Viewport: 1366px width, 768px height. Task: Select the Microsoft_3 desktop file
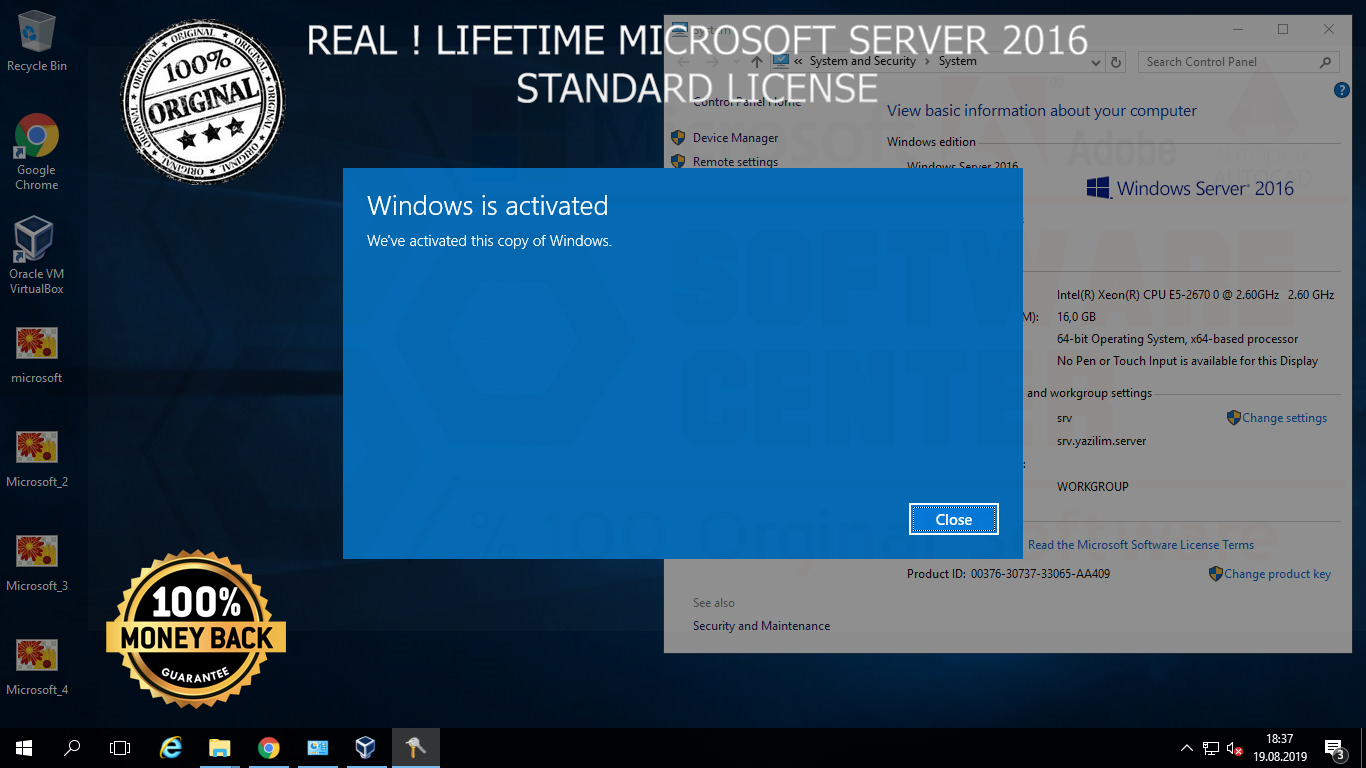37,563
